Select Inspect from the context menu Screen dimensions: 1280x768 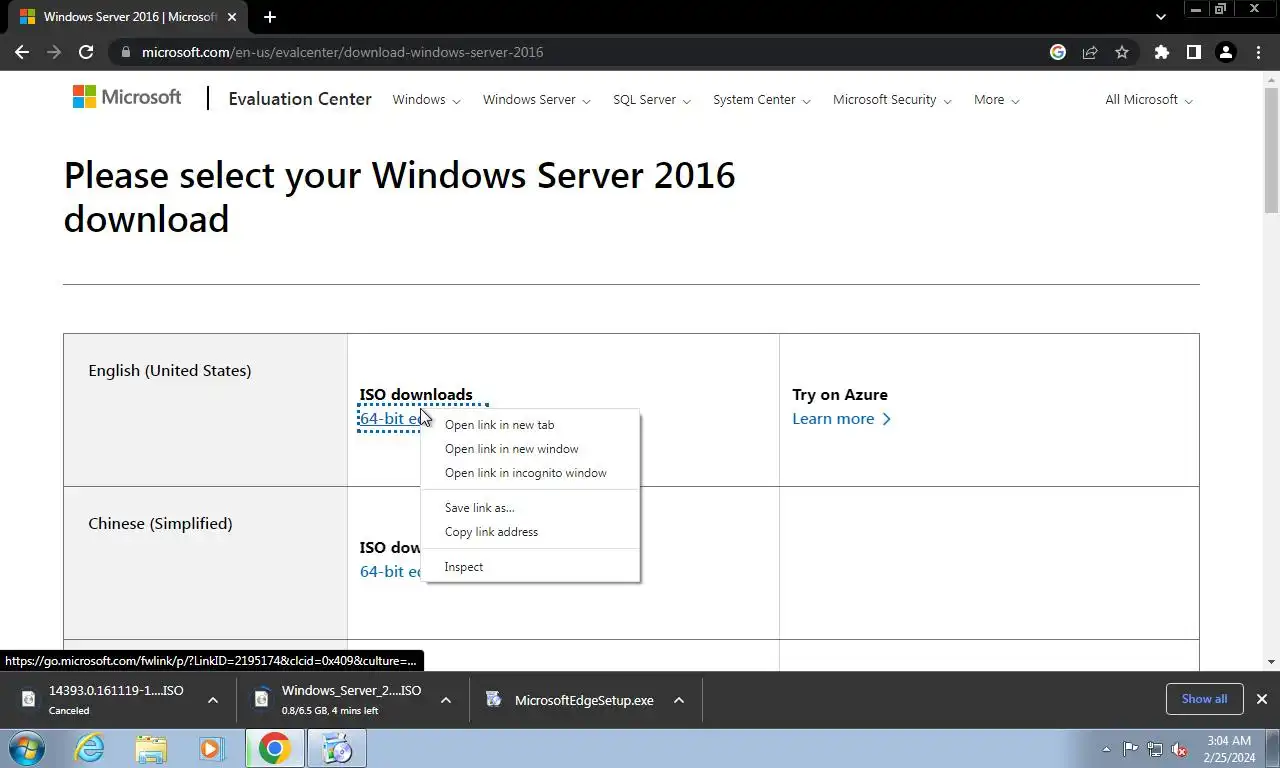click(530, 567)
